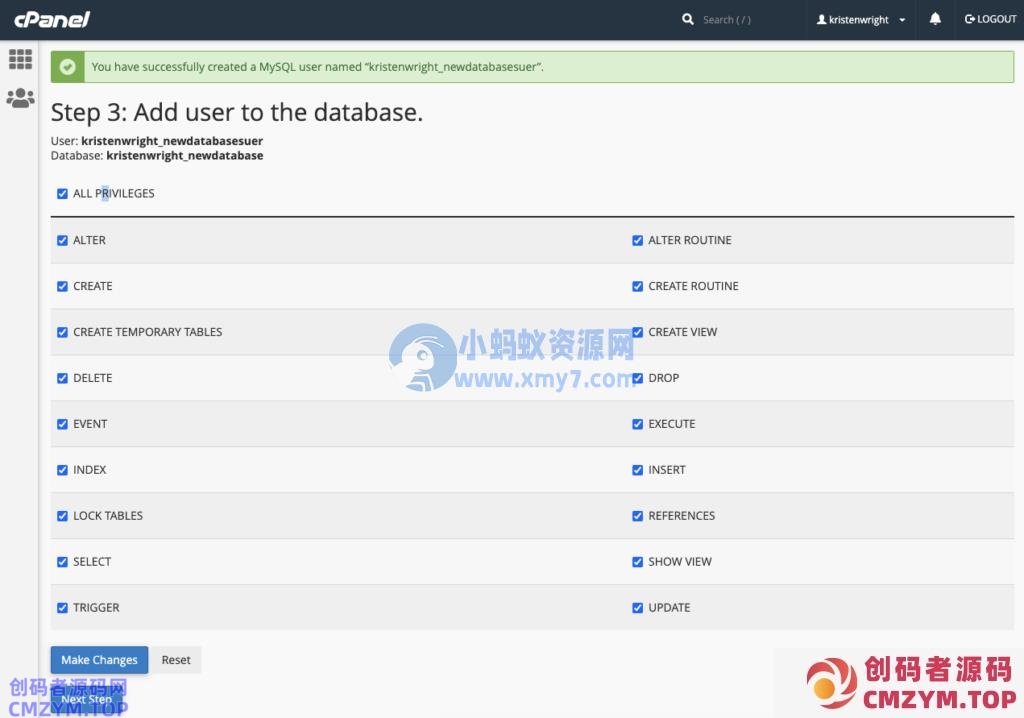Toggle the ALTER privilege checkbox
The image size is (1024, 718).
62,240
